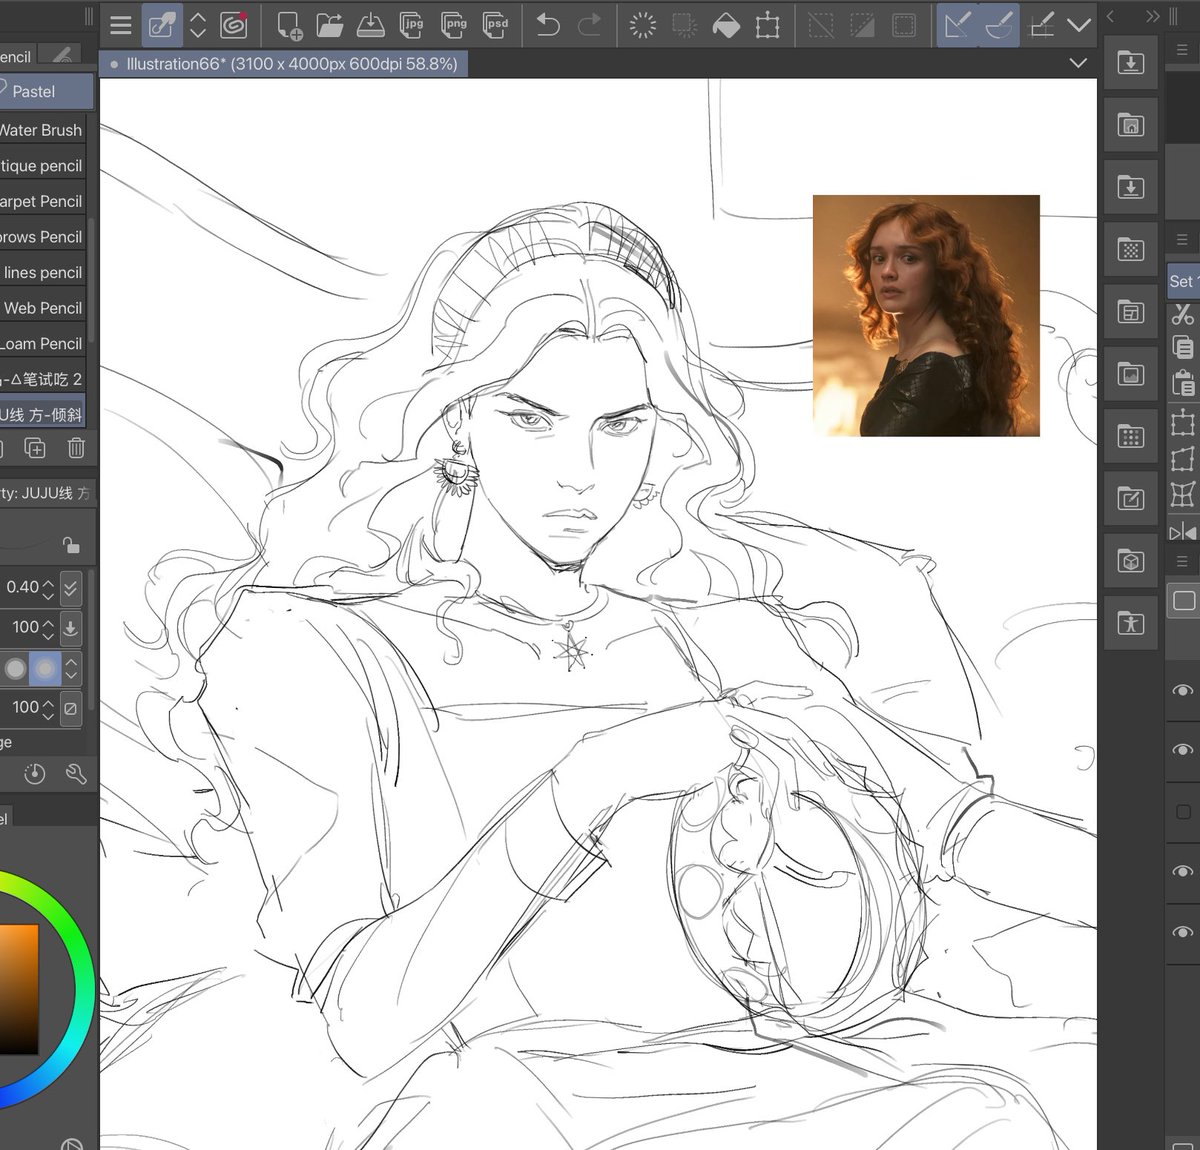Viewport: 1200px width, 1150px height.
Task: Reset tool properties to default
Action: 35,774
